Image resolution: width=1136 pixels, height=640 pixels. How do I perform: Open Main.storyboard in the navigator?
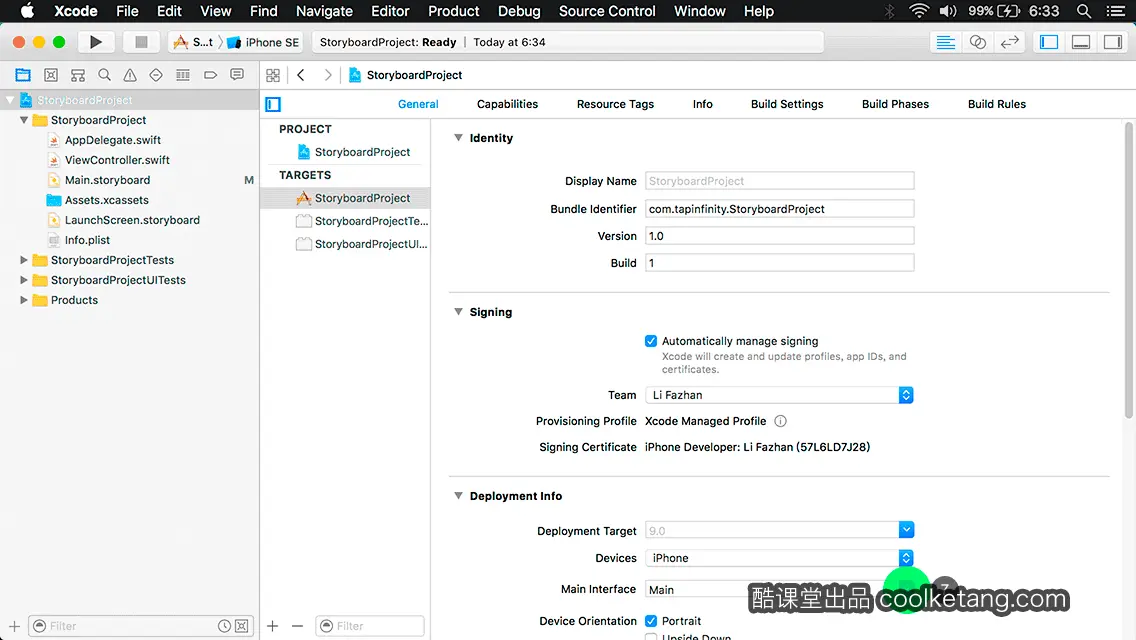tap(107, 180)
